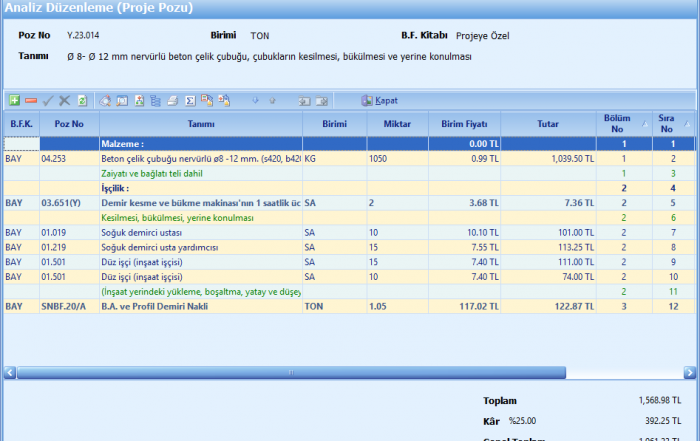
Task: Click the sigma sum icon in toolbar
Action: pyautogui.click(x=189, y=101)
